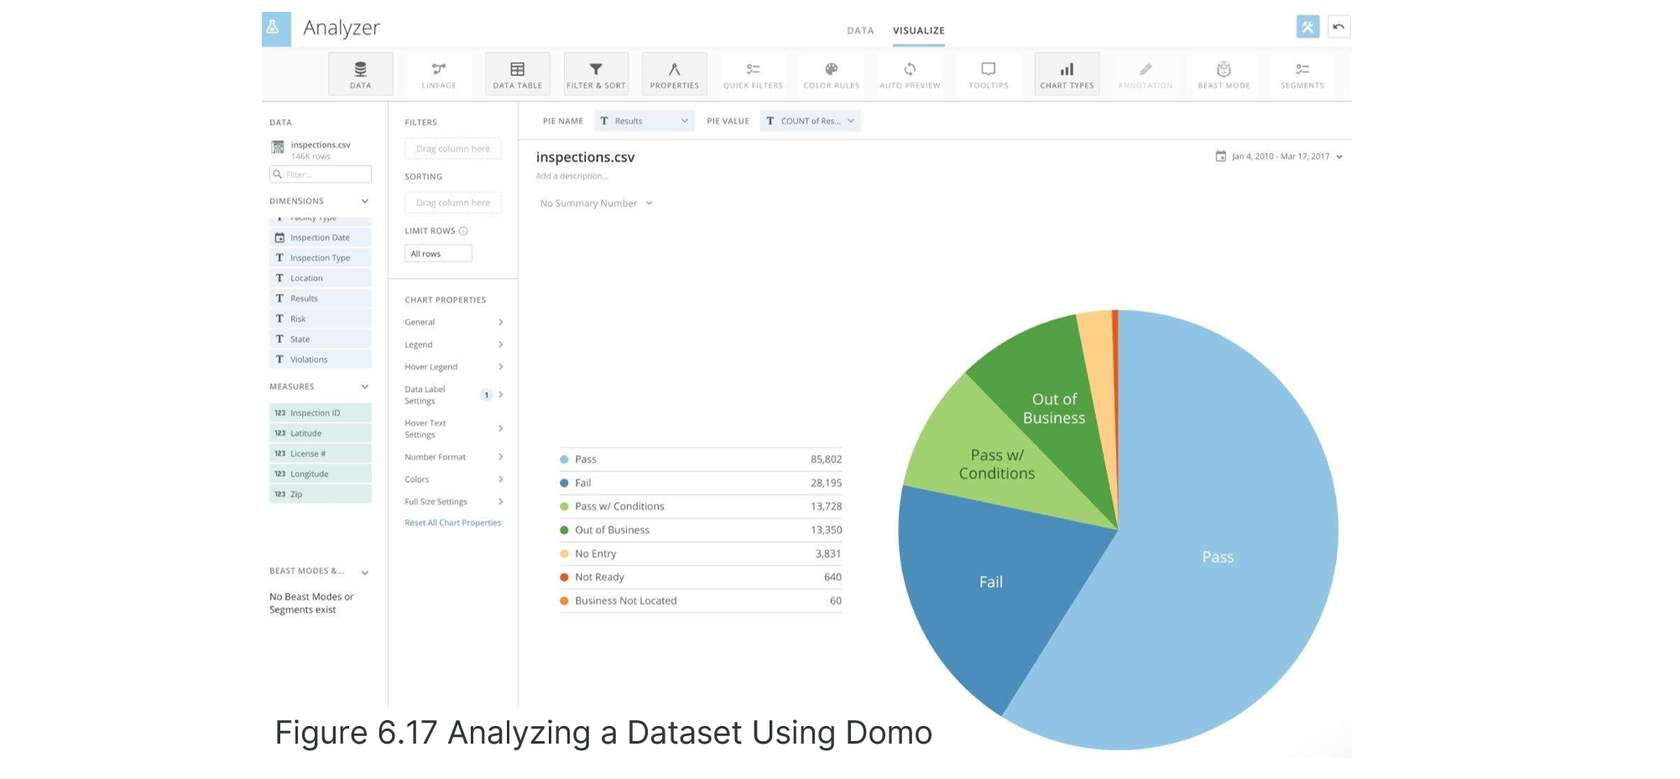Click the Limit Rows info icon

coord(463,231)
